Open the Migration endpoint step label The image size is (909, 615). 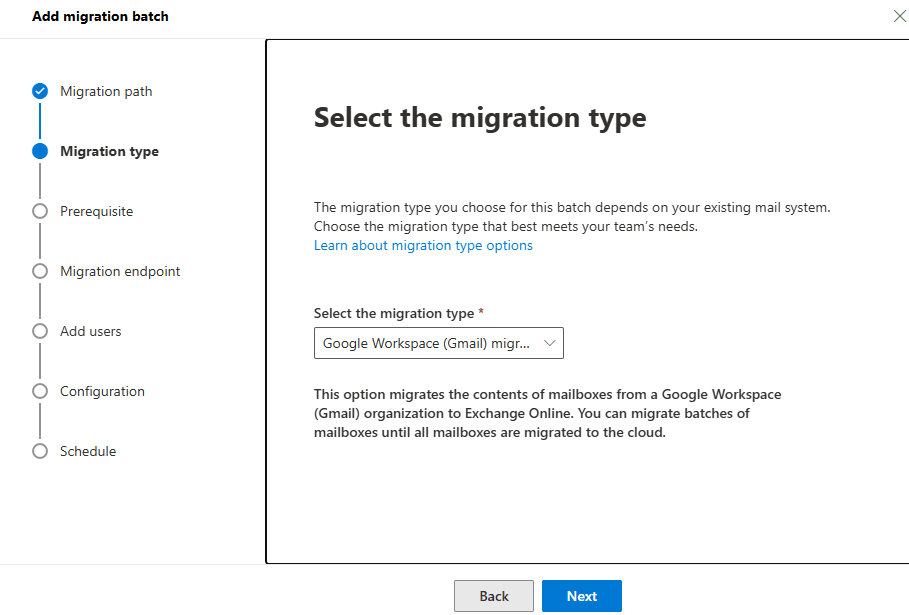pos(120,271)
